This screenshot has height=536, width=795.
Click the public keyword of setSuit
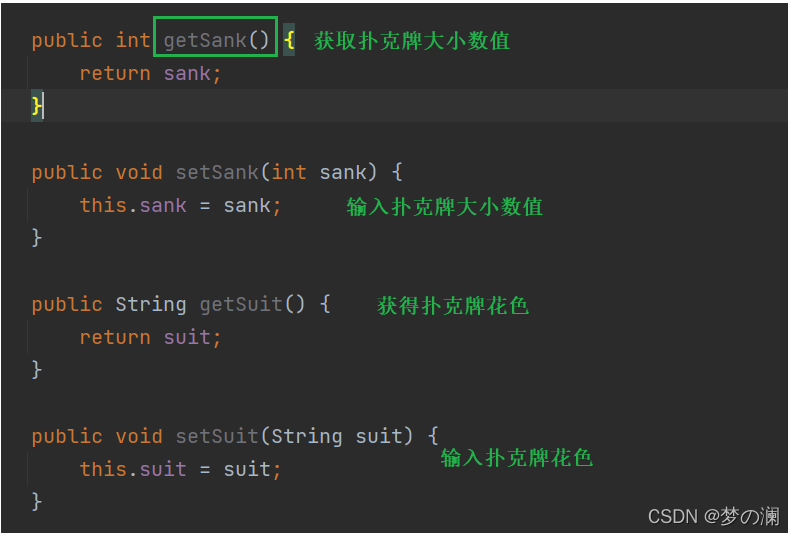[x=67, y=436]
